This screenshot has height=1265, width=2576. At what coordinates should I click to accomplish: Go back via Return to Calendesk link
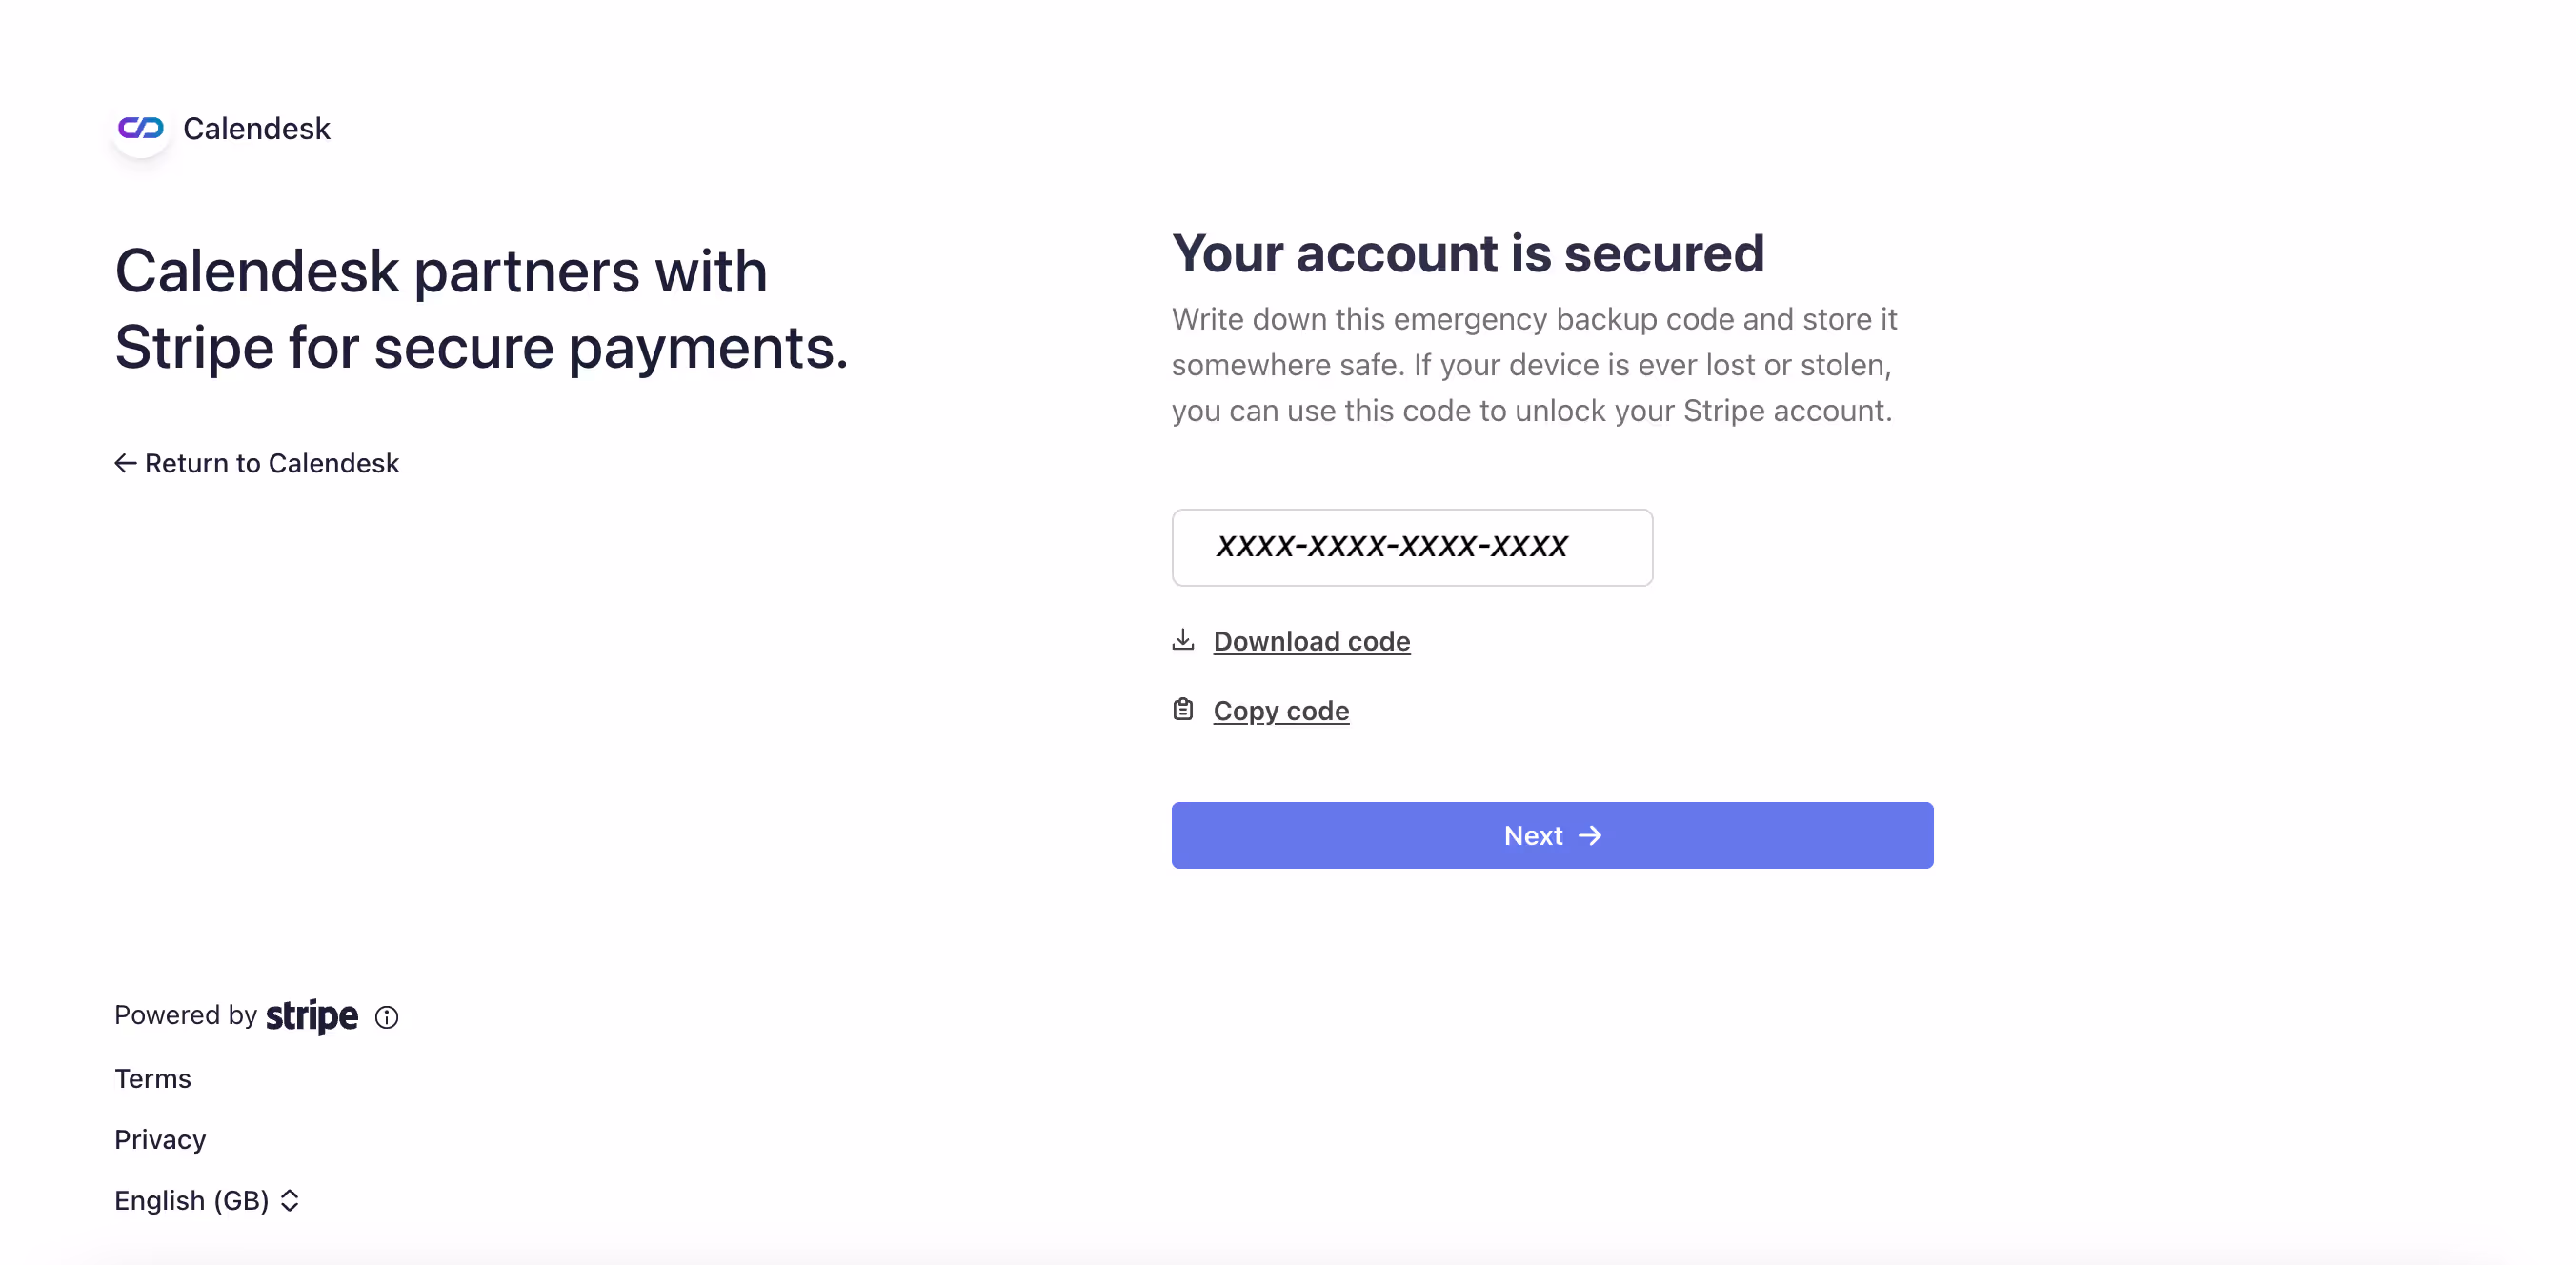pyautogui.click(x=271, y=463)
